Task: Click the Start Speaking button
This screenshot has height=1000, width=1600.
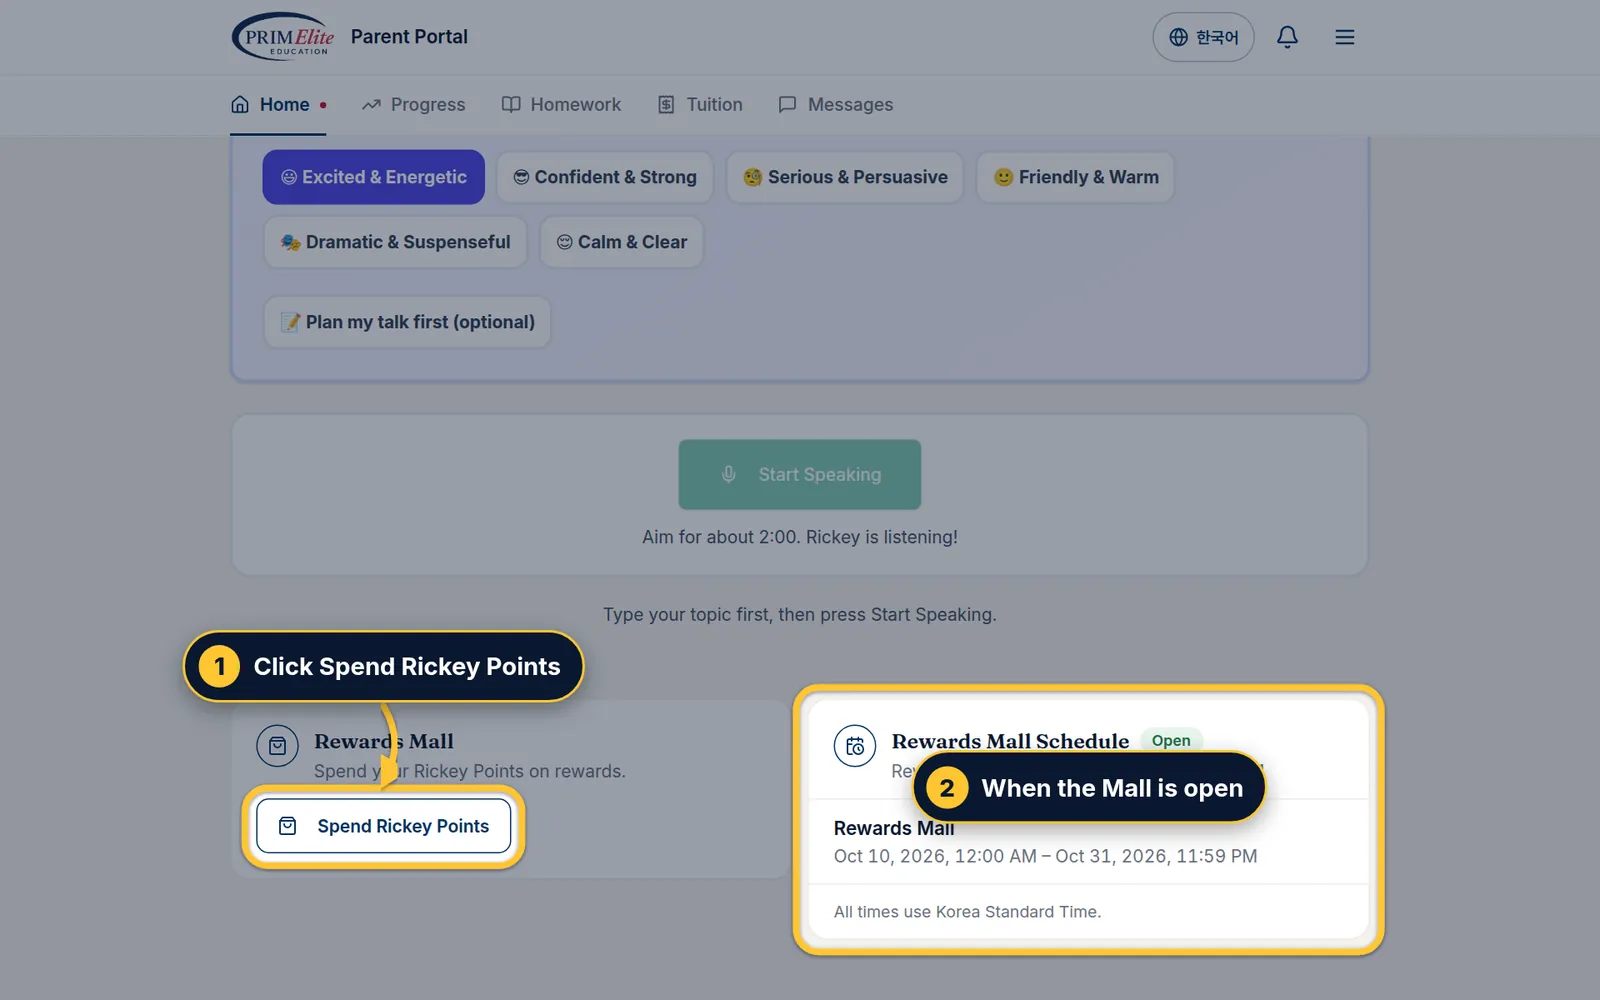Action: point(800,475)
